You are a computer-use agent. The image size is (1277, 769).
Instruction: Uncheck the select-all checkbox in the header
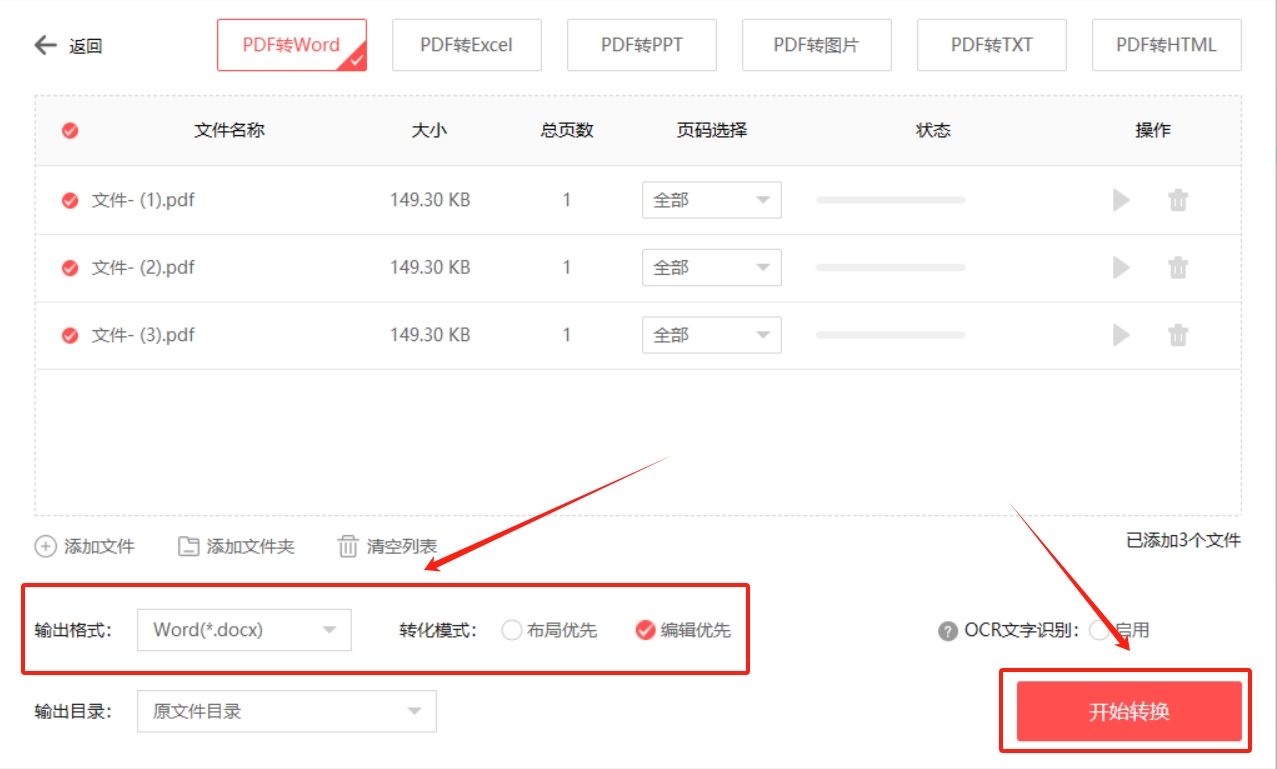(68, 130)
